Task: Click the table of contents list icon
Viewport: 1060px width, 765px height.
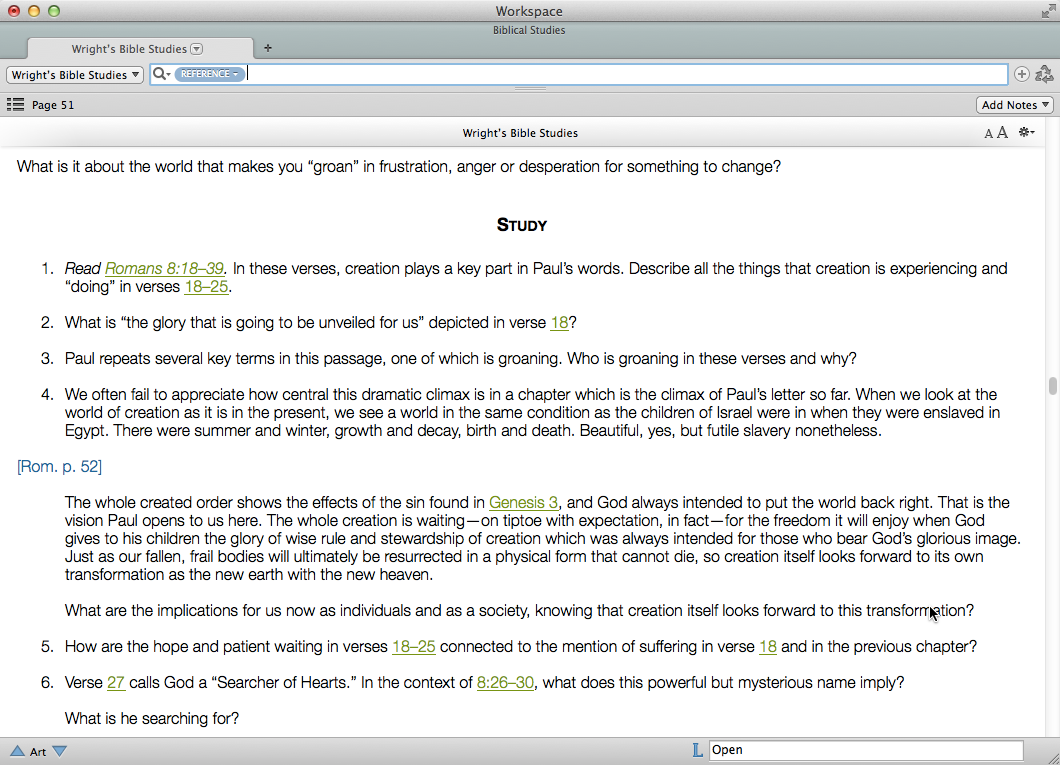Action: tap(15, 105)
